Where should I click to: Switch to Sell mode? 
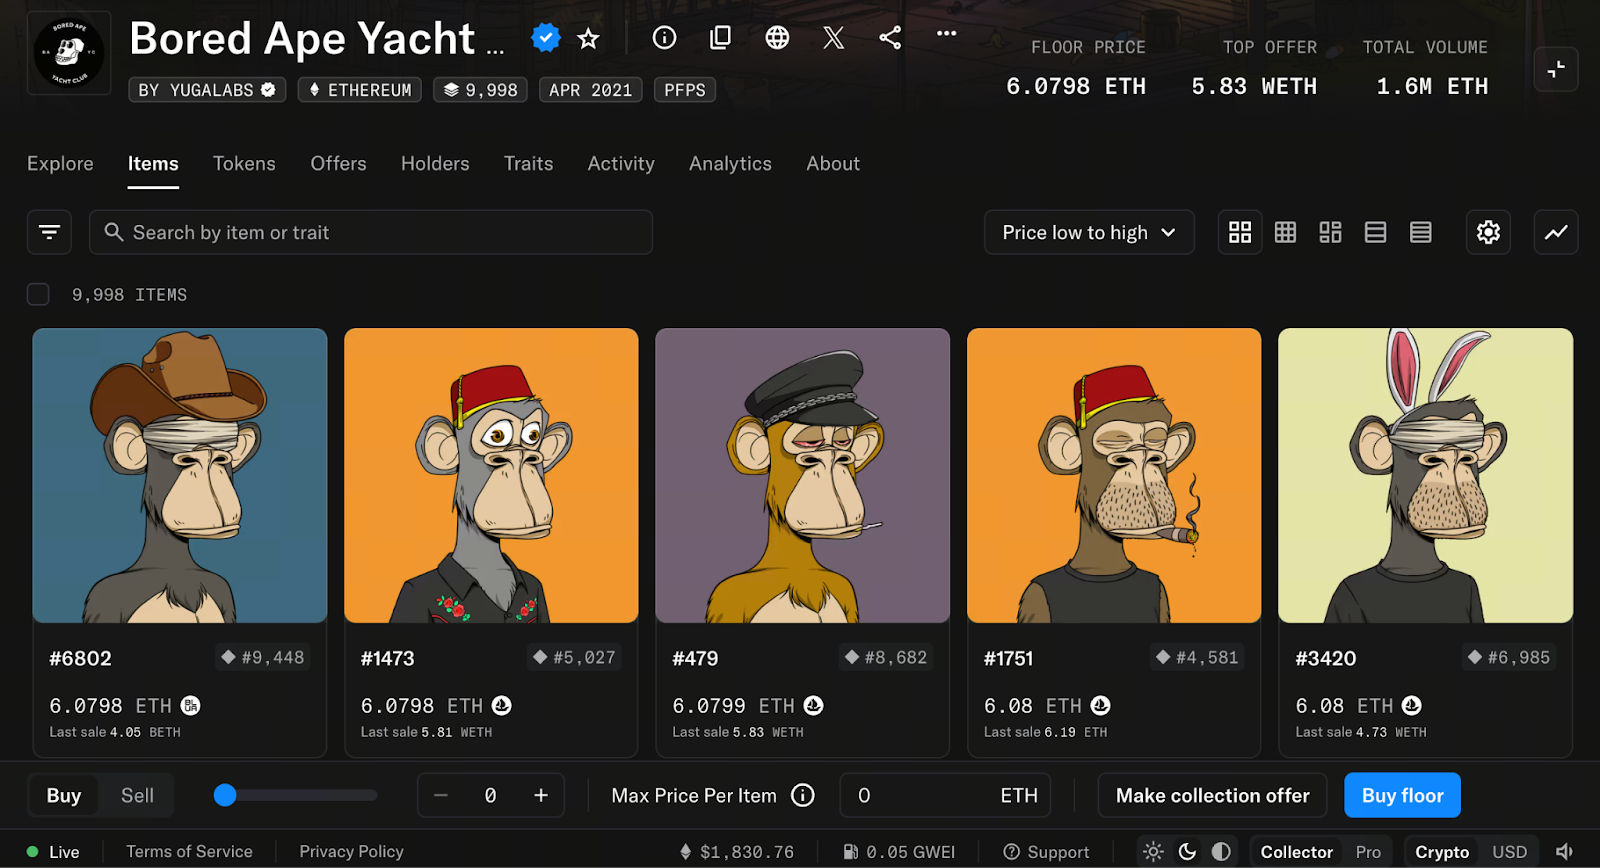[137, 796]
